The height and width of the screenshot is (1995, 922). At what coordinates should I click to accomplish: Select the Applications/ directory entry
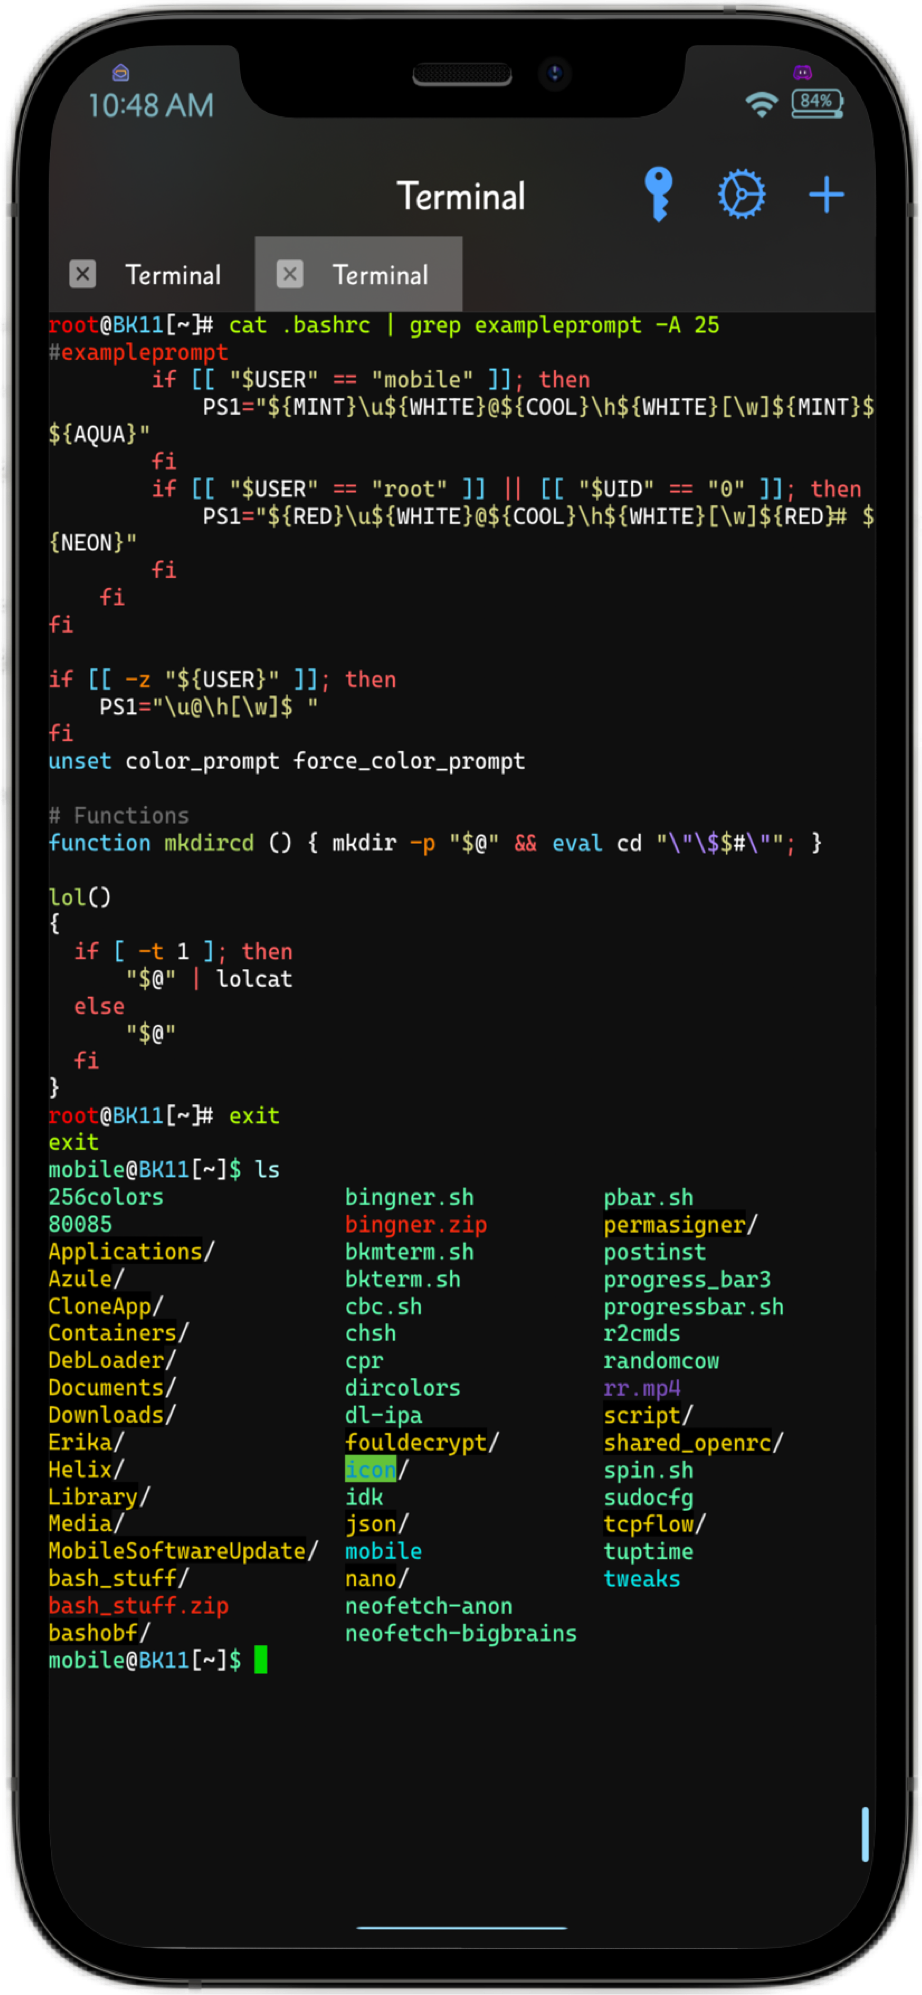(131, 1251)
